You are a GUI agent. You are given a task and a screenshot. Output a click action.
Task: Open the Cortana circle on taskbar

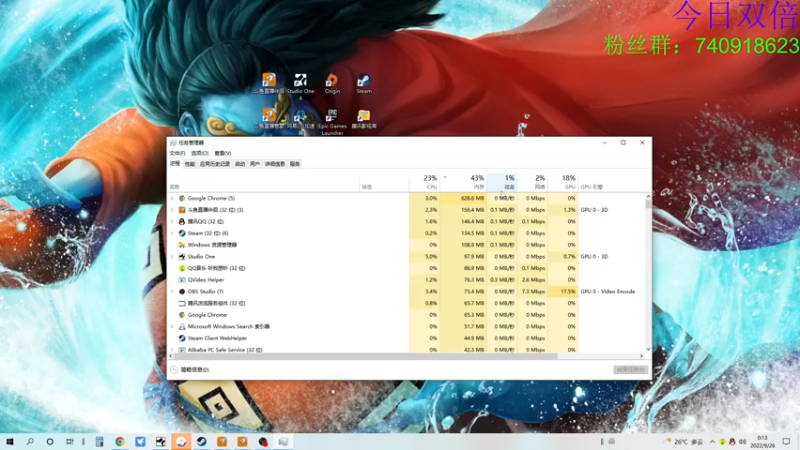click(50, 442)
